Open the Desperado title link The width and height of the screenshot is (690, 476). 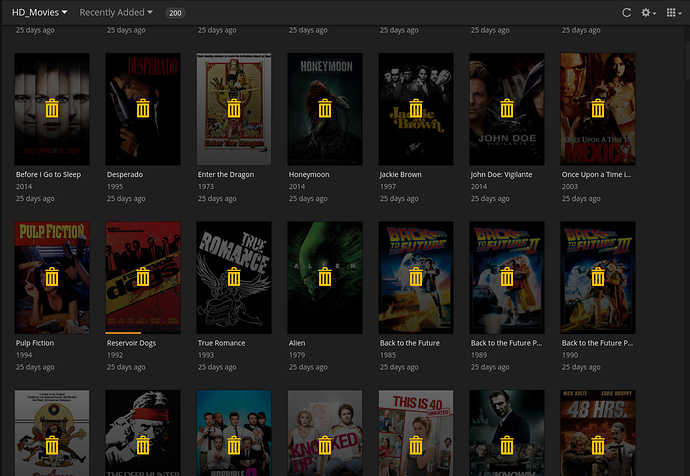[125, 175]
